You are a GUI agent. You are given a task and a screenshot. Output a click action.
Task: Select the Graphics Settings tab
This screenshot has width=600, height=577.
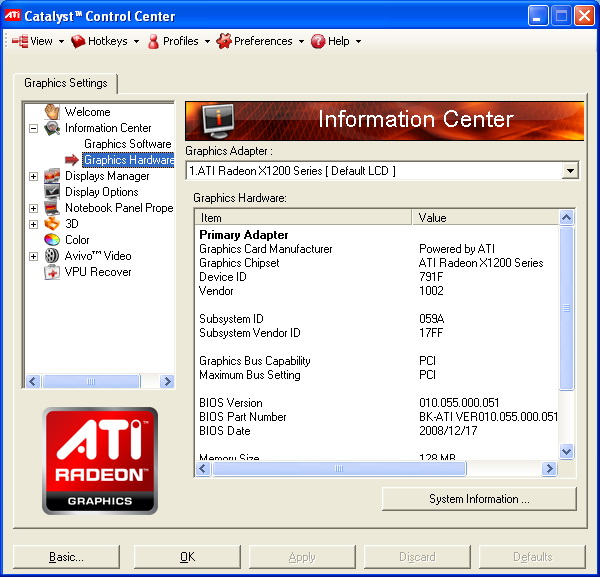point(65,83)
